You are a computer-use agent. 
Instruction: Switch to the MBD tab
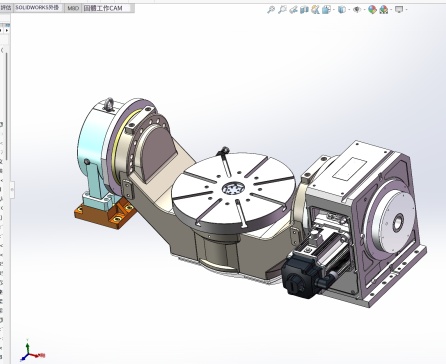pos(73,8)
